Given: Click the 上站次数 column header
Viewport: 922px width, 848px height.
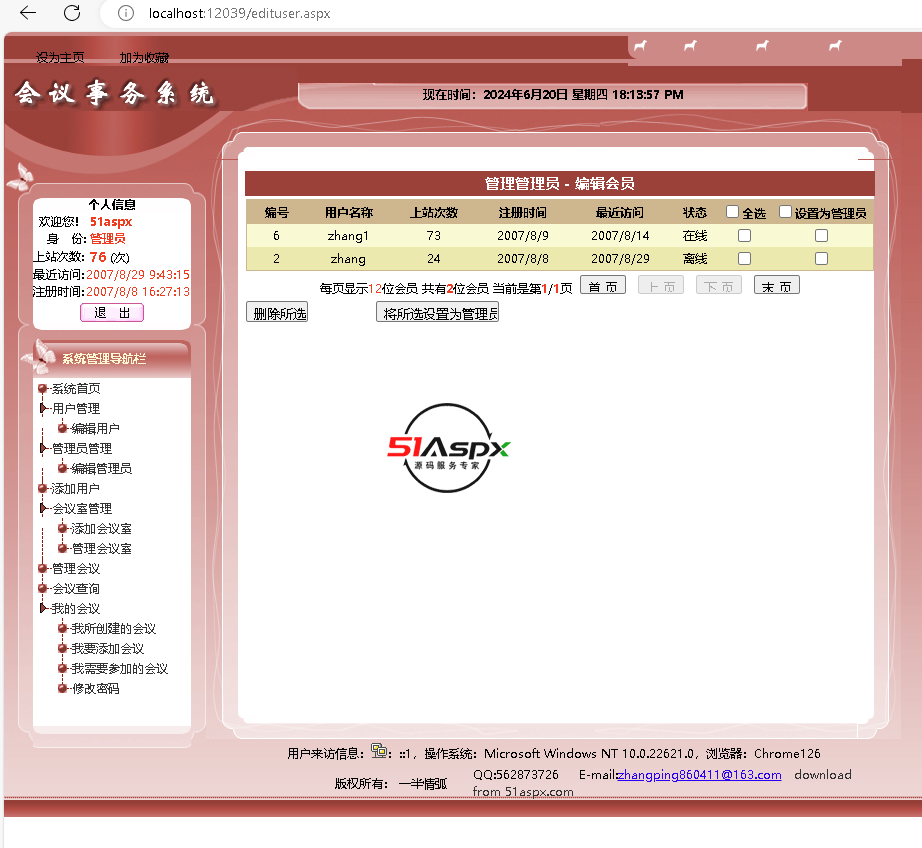Looking at the screenshot, I should pos(434,212).
